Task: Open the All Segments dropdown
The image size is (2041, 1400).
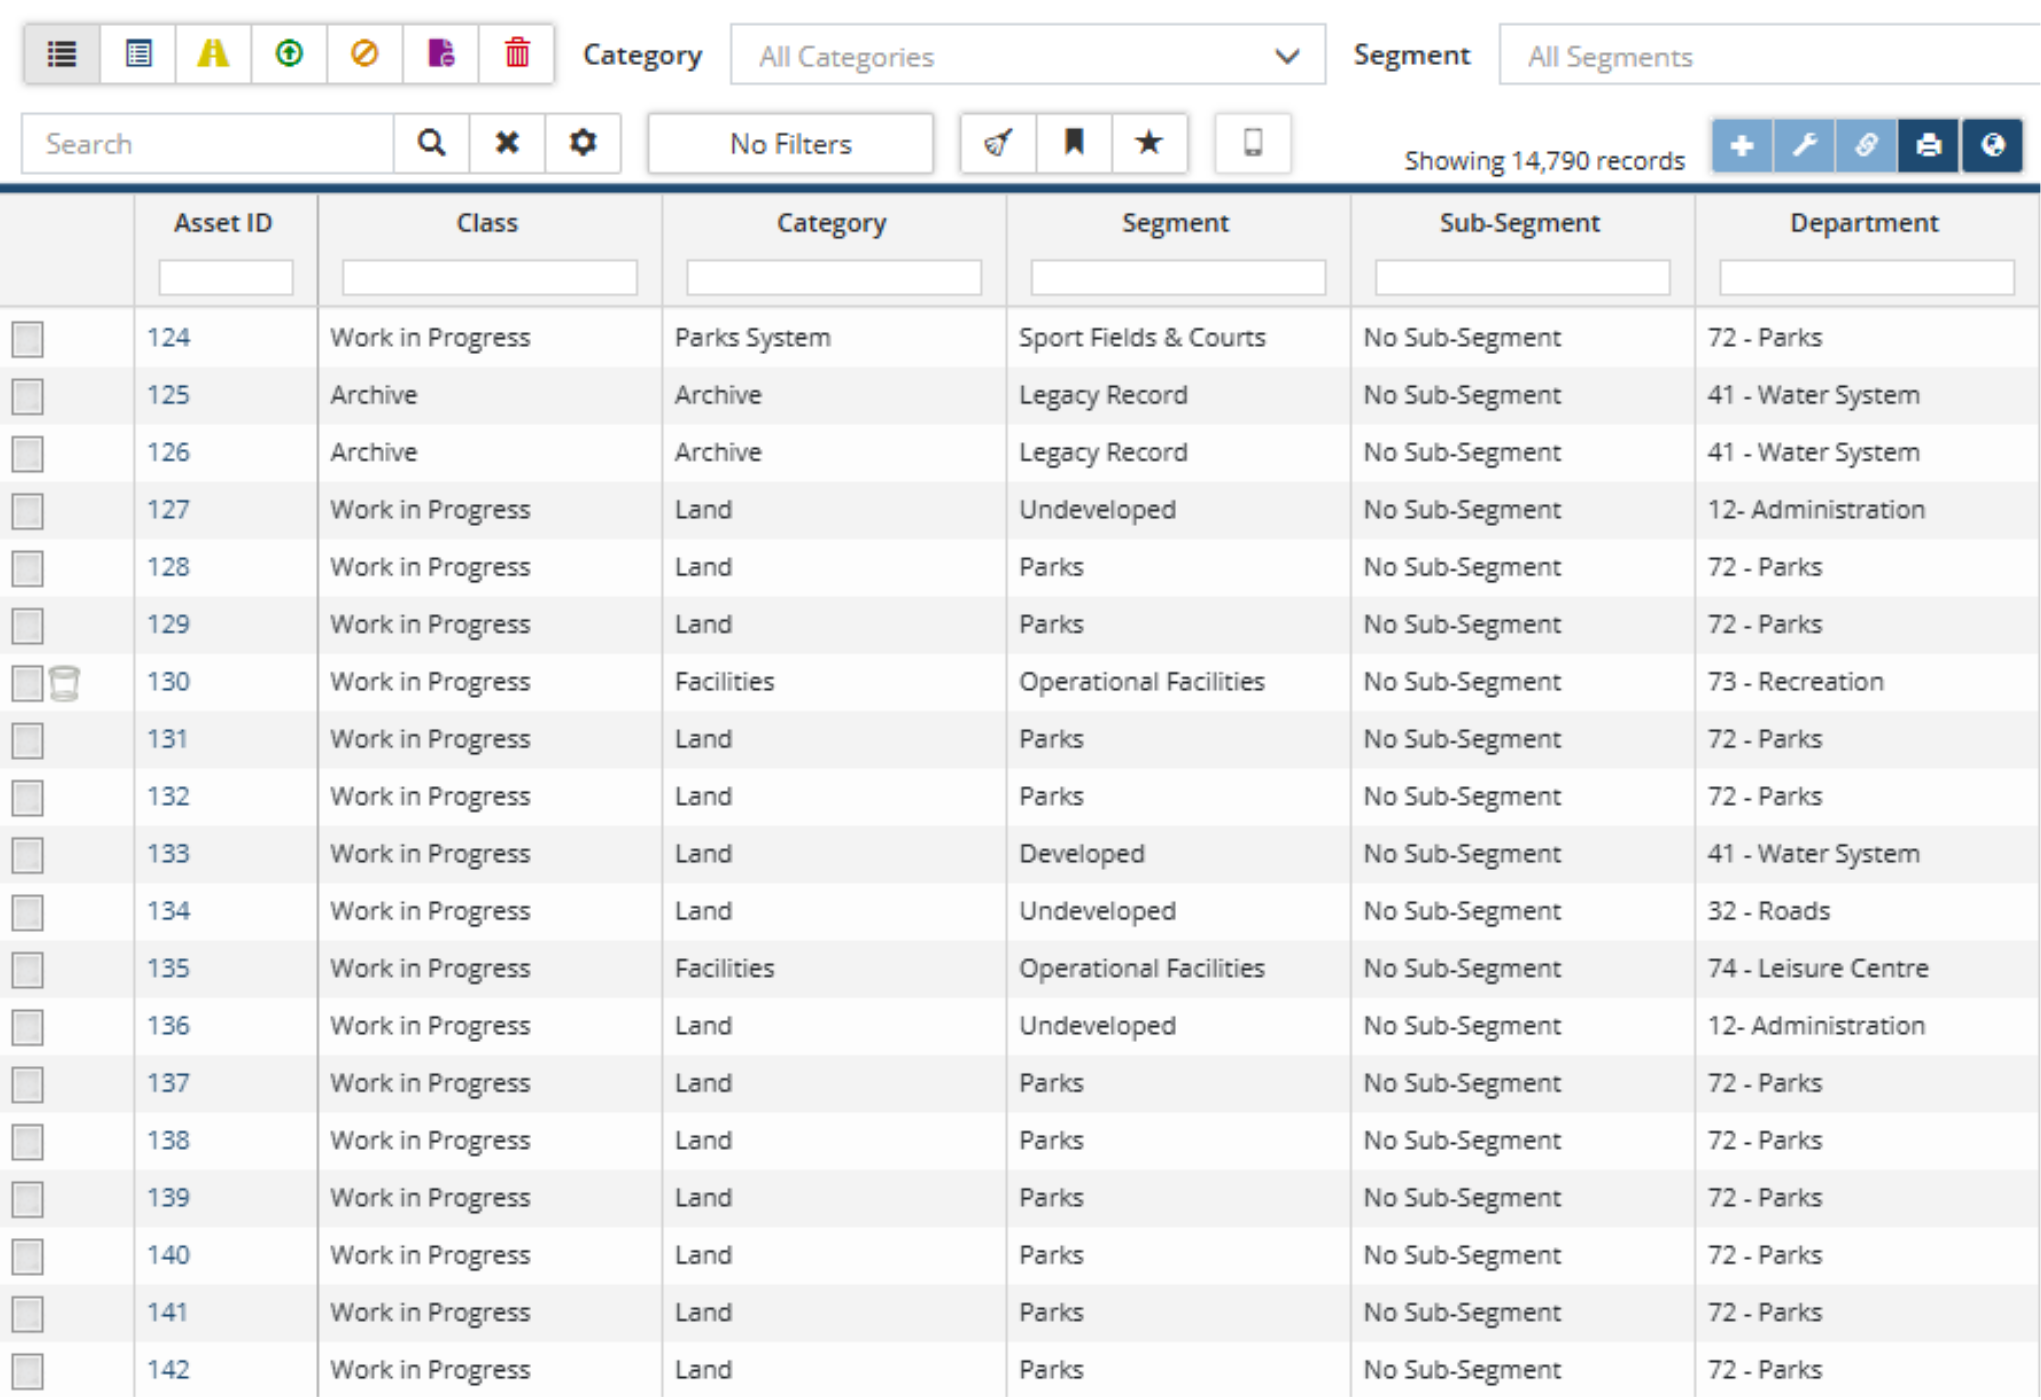Action: click(1770, 56)
